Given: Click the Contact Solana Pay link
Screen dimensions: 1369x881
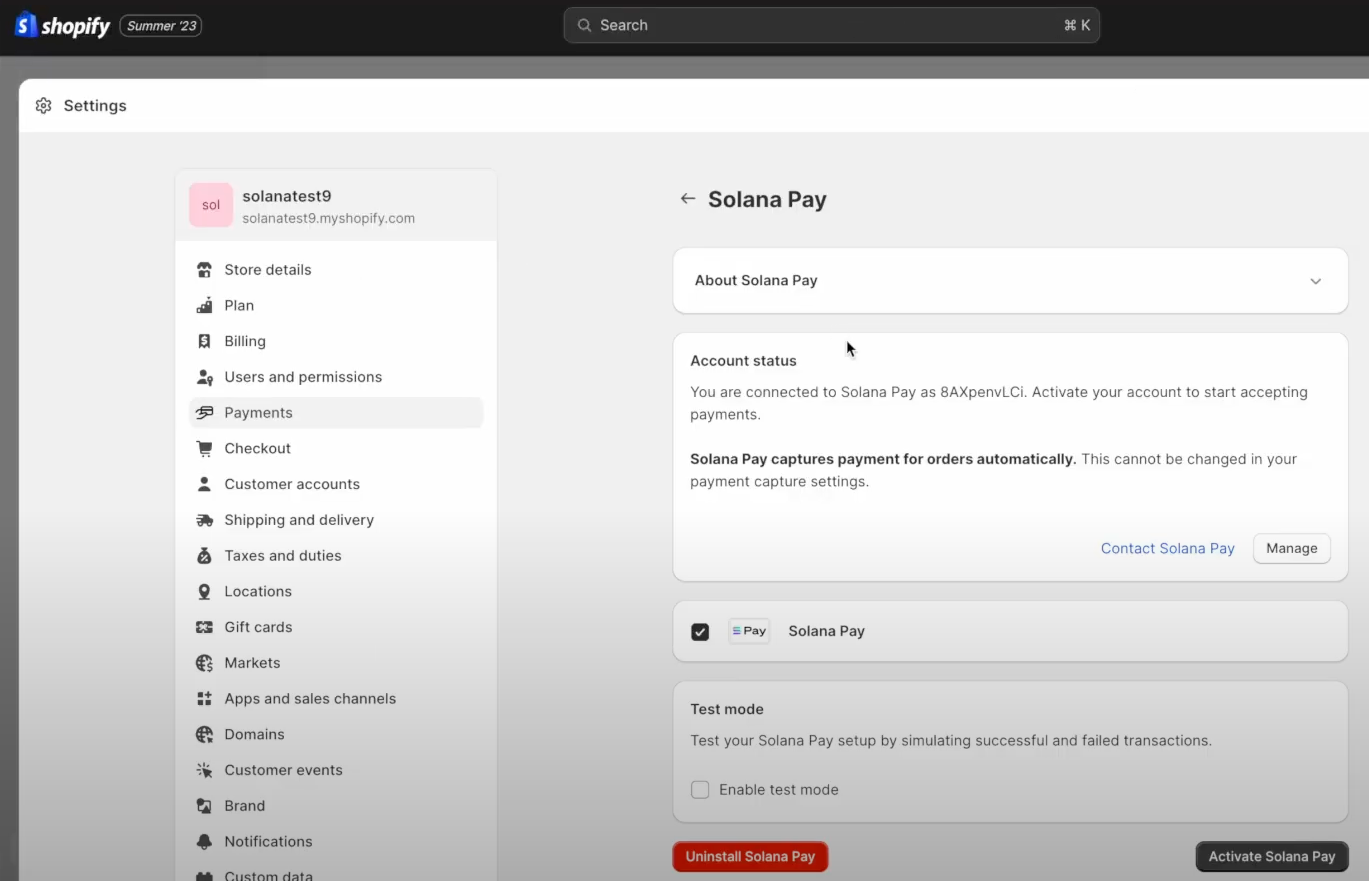Looking at the screenshot, I should coord(1167,548).
